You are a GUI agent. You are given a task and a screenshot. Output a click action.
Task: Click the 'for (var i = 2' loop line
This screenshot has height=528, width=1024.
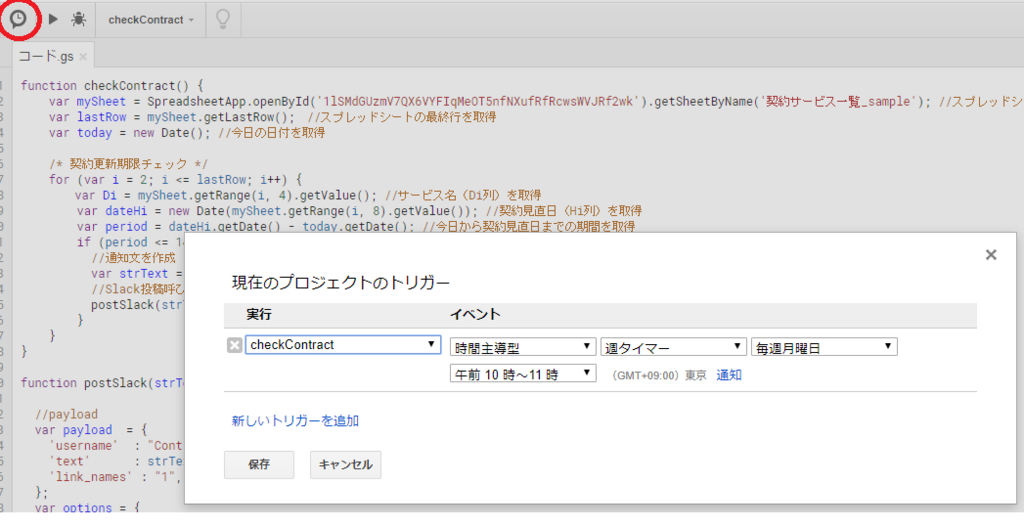coord(175,179)
